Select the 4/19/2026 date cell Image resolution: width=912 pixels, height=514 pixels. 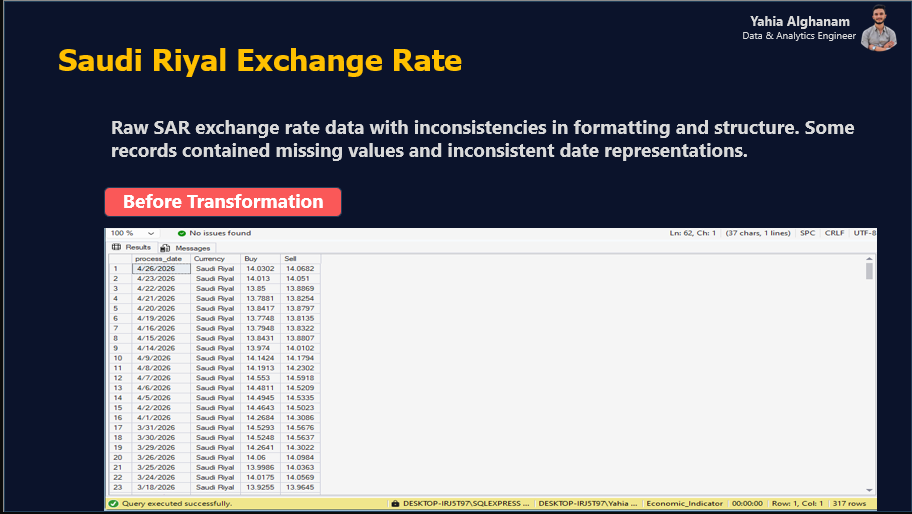point(161,319)
